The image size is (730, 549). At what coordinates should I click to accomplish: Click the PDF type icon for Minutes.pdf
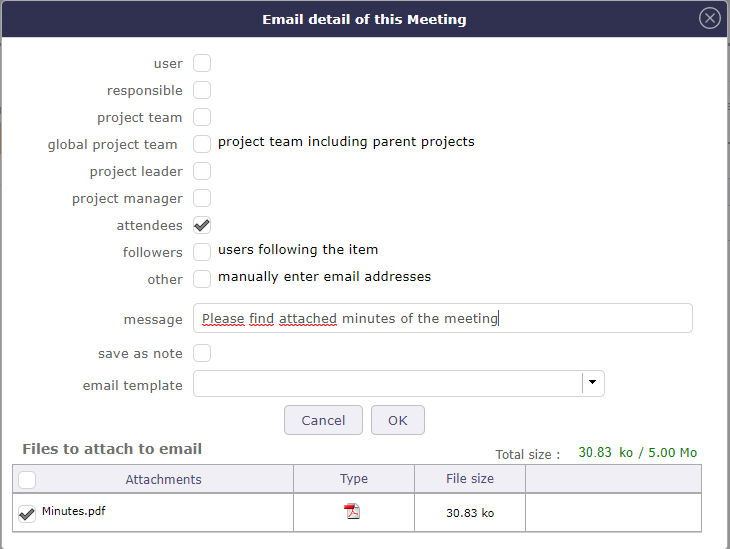[x=352, y=512]
